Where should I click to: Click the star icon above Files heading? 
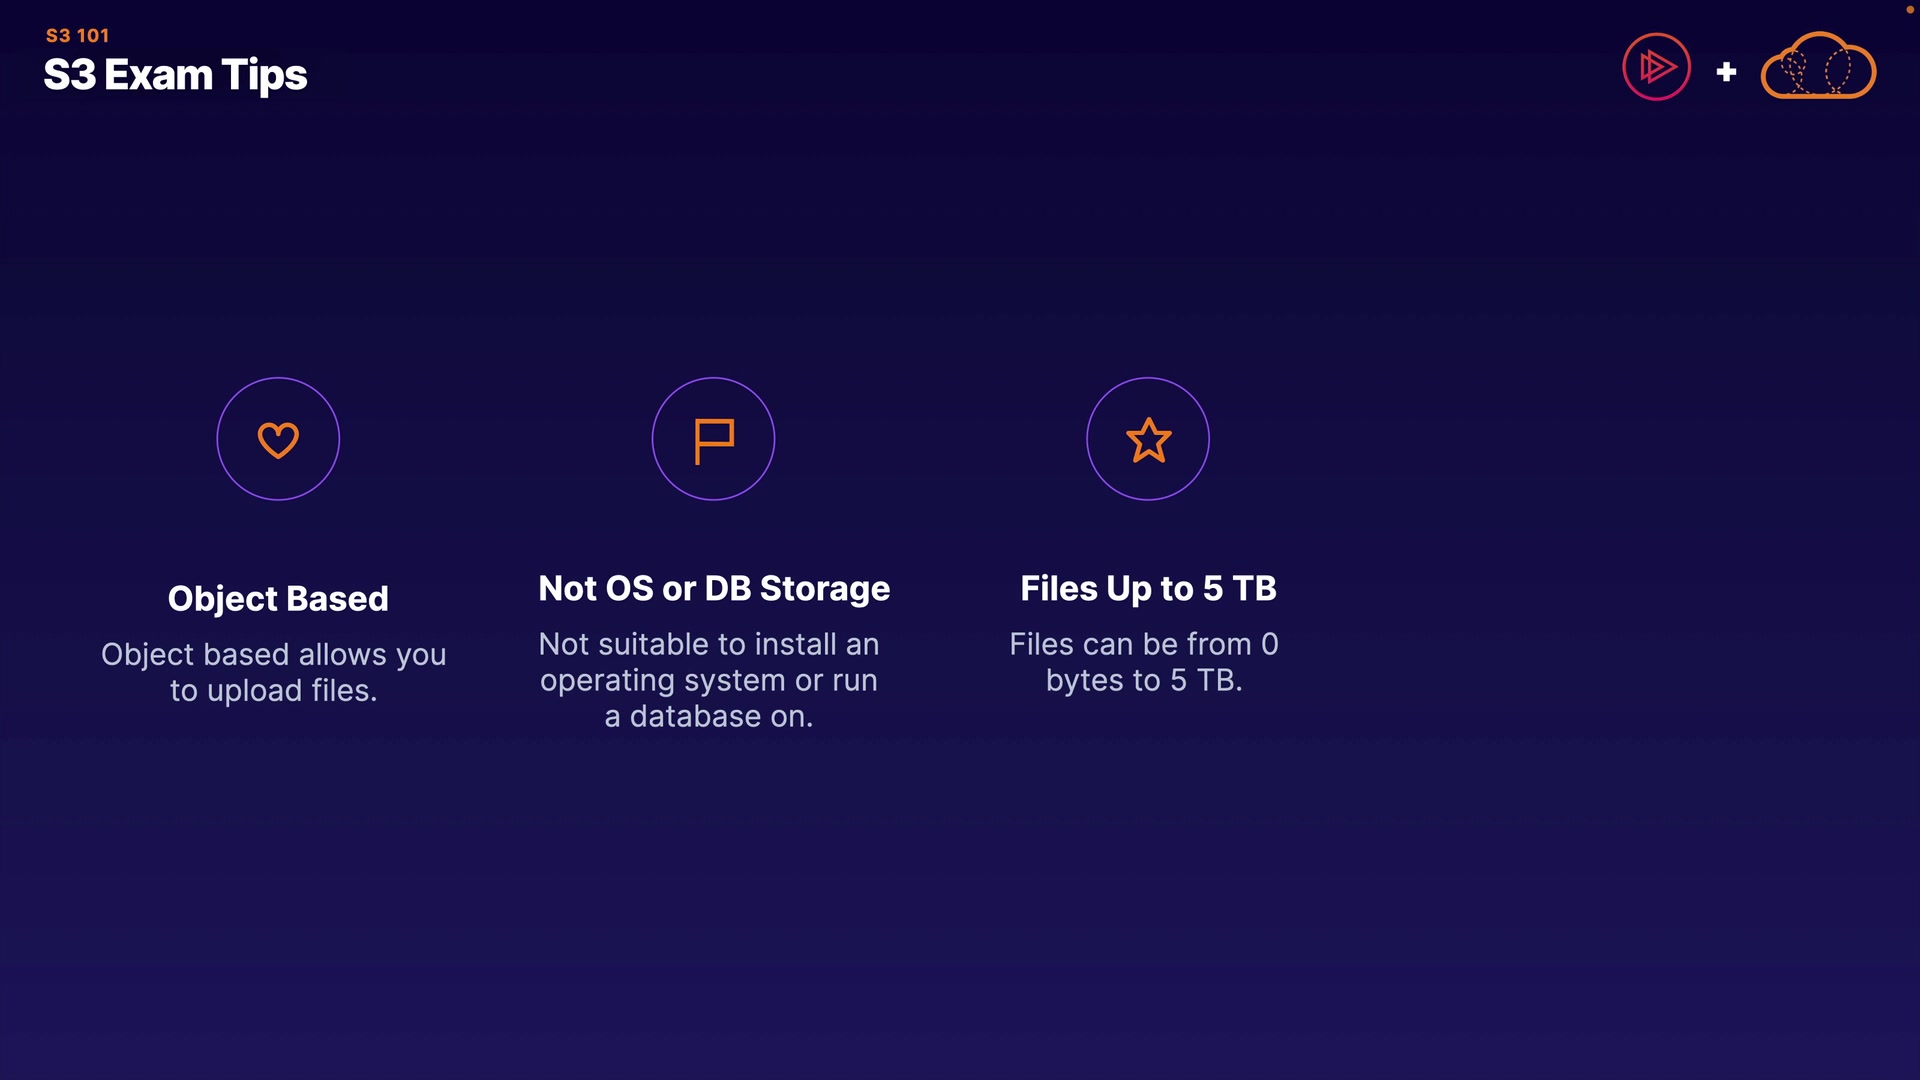pos(1148,440)
